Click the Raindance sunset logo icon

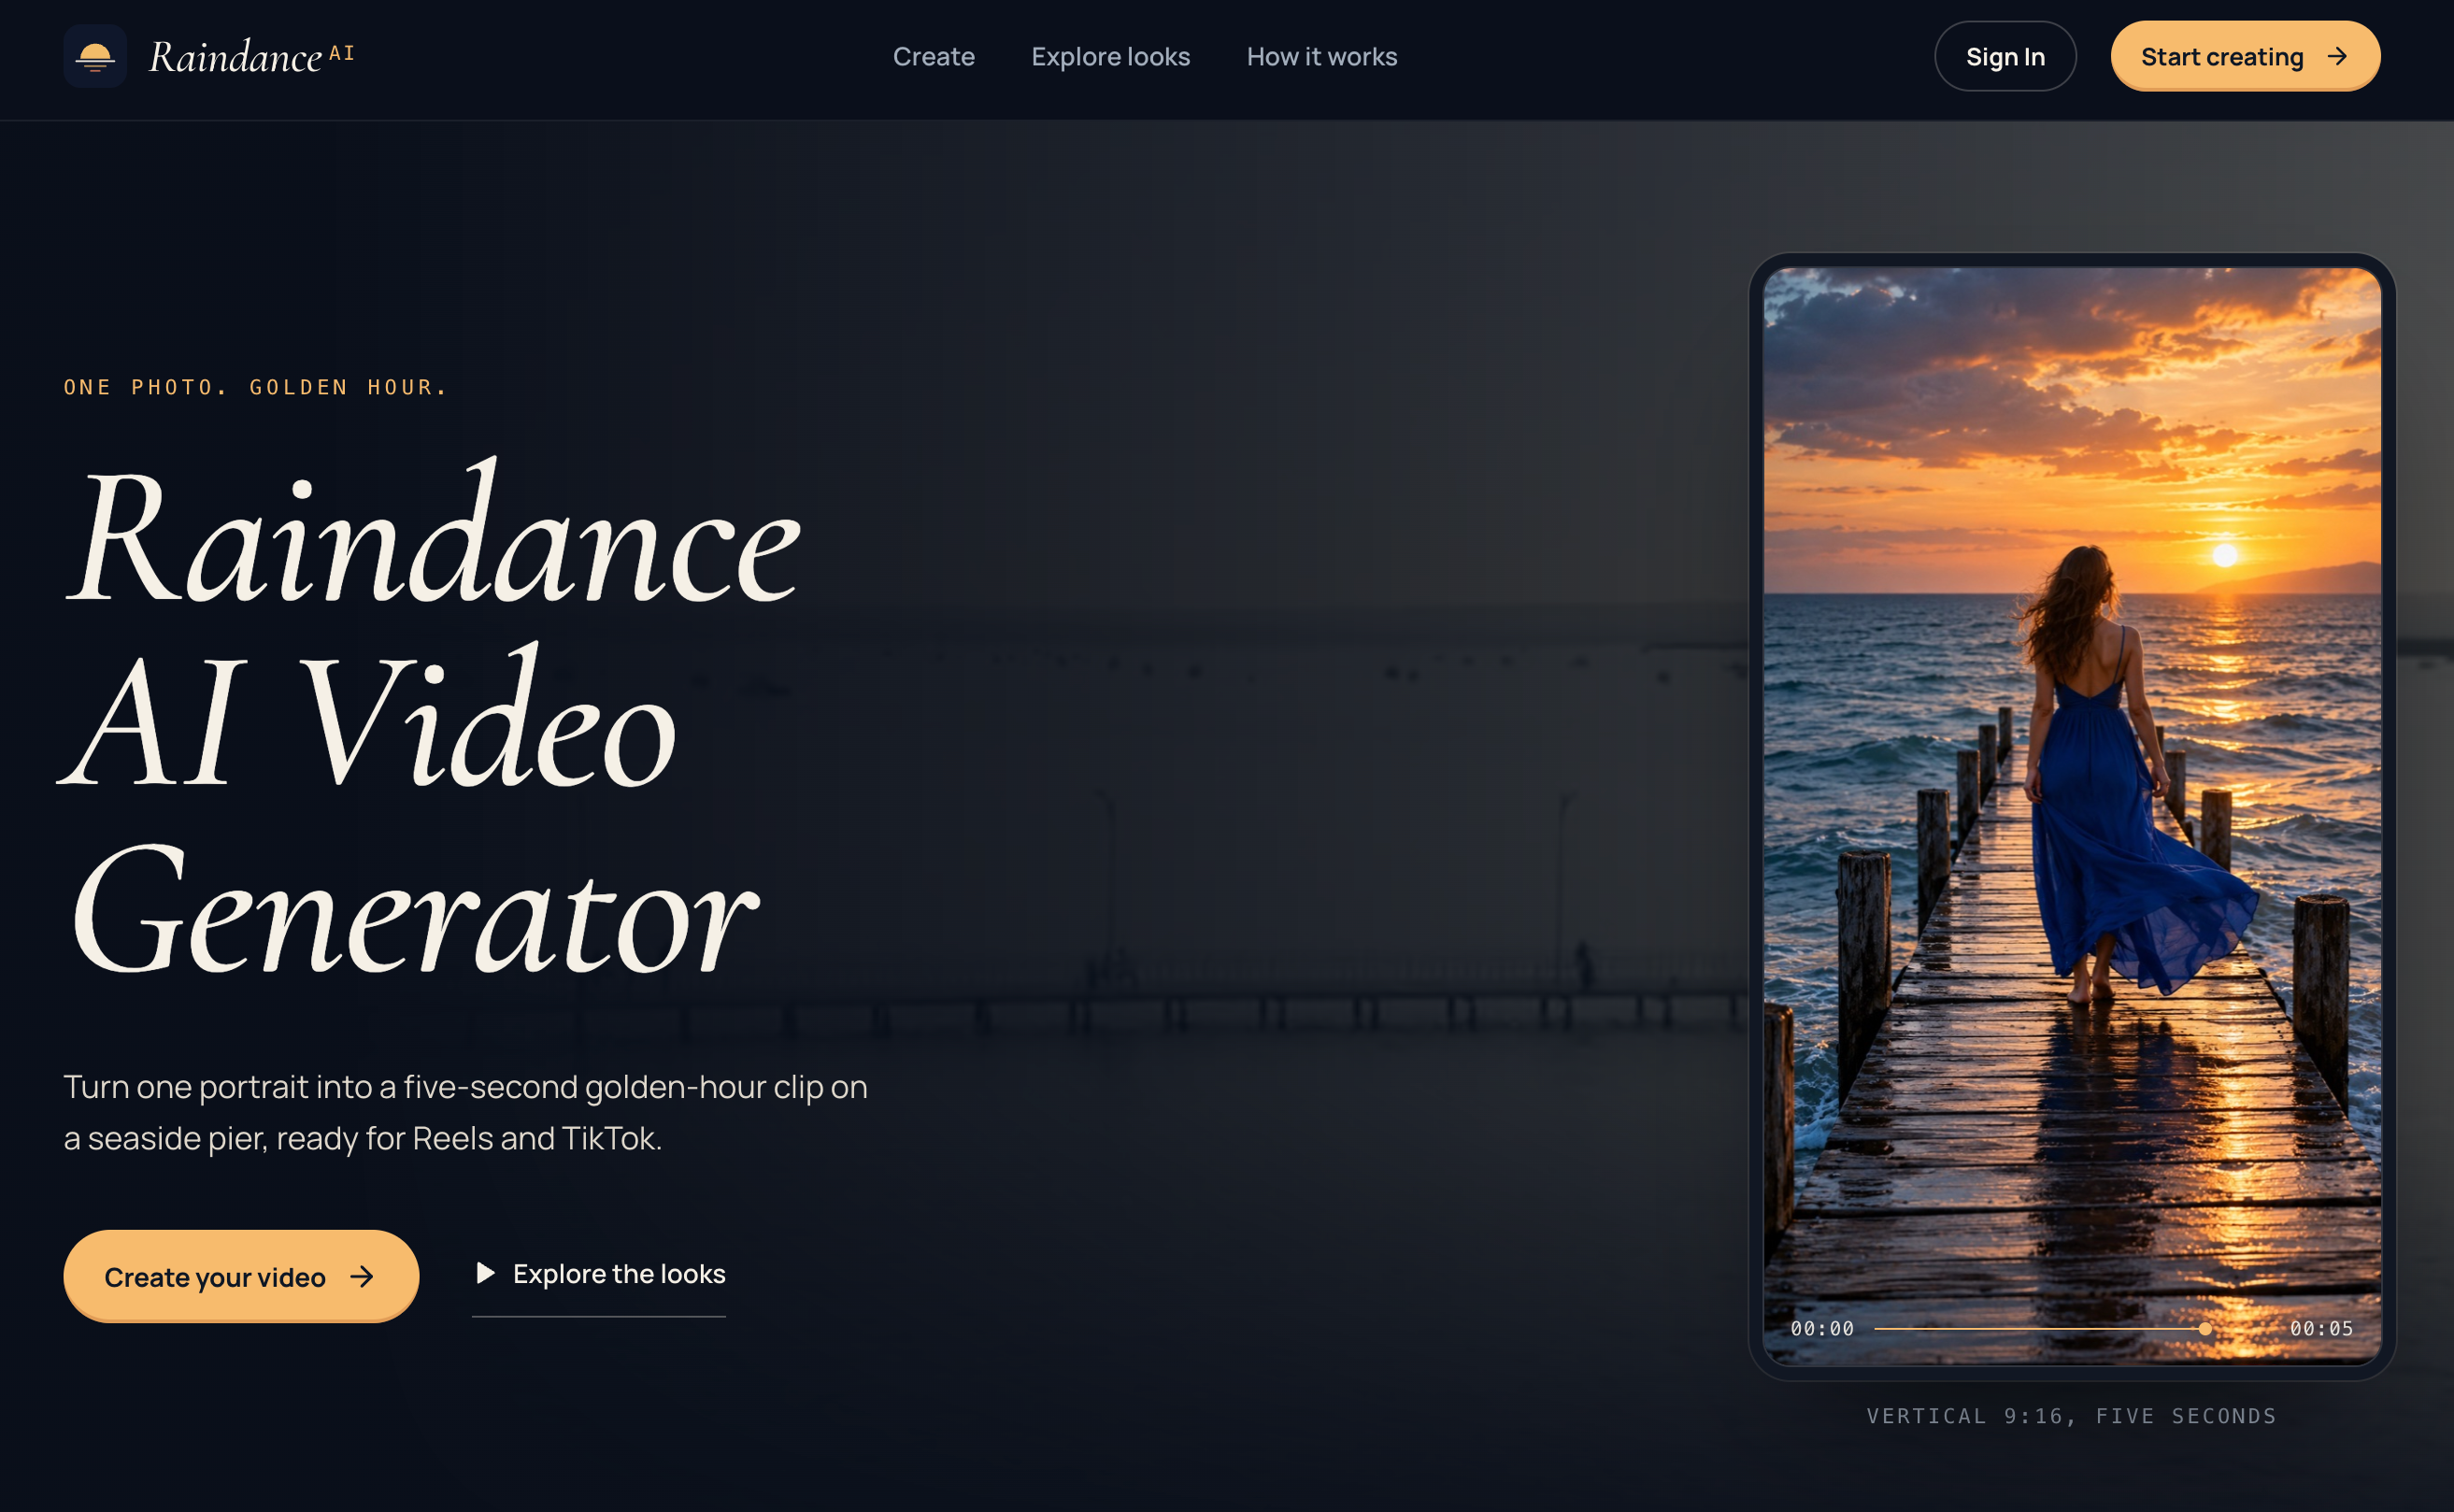(95, 56)
